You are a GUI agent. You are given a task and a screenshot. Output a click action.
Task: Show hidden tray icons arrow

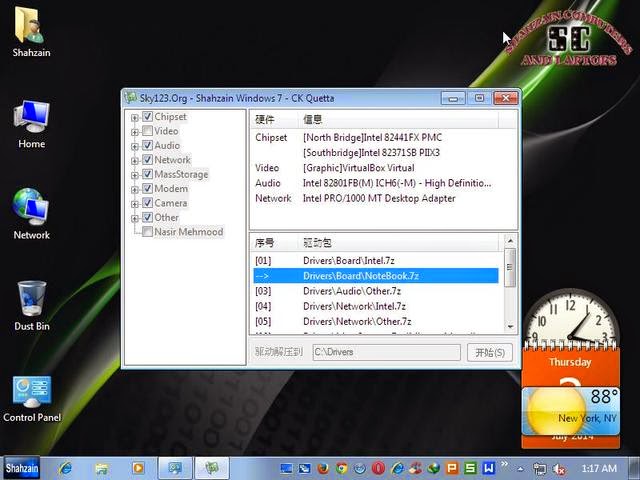[520, 469]
